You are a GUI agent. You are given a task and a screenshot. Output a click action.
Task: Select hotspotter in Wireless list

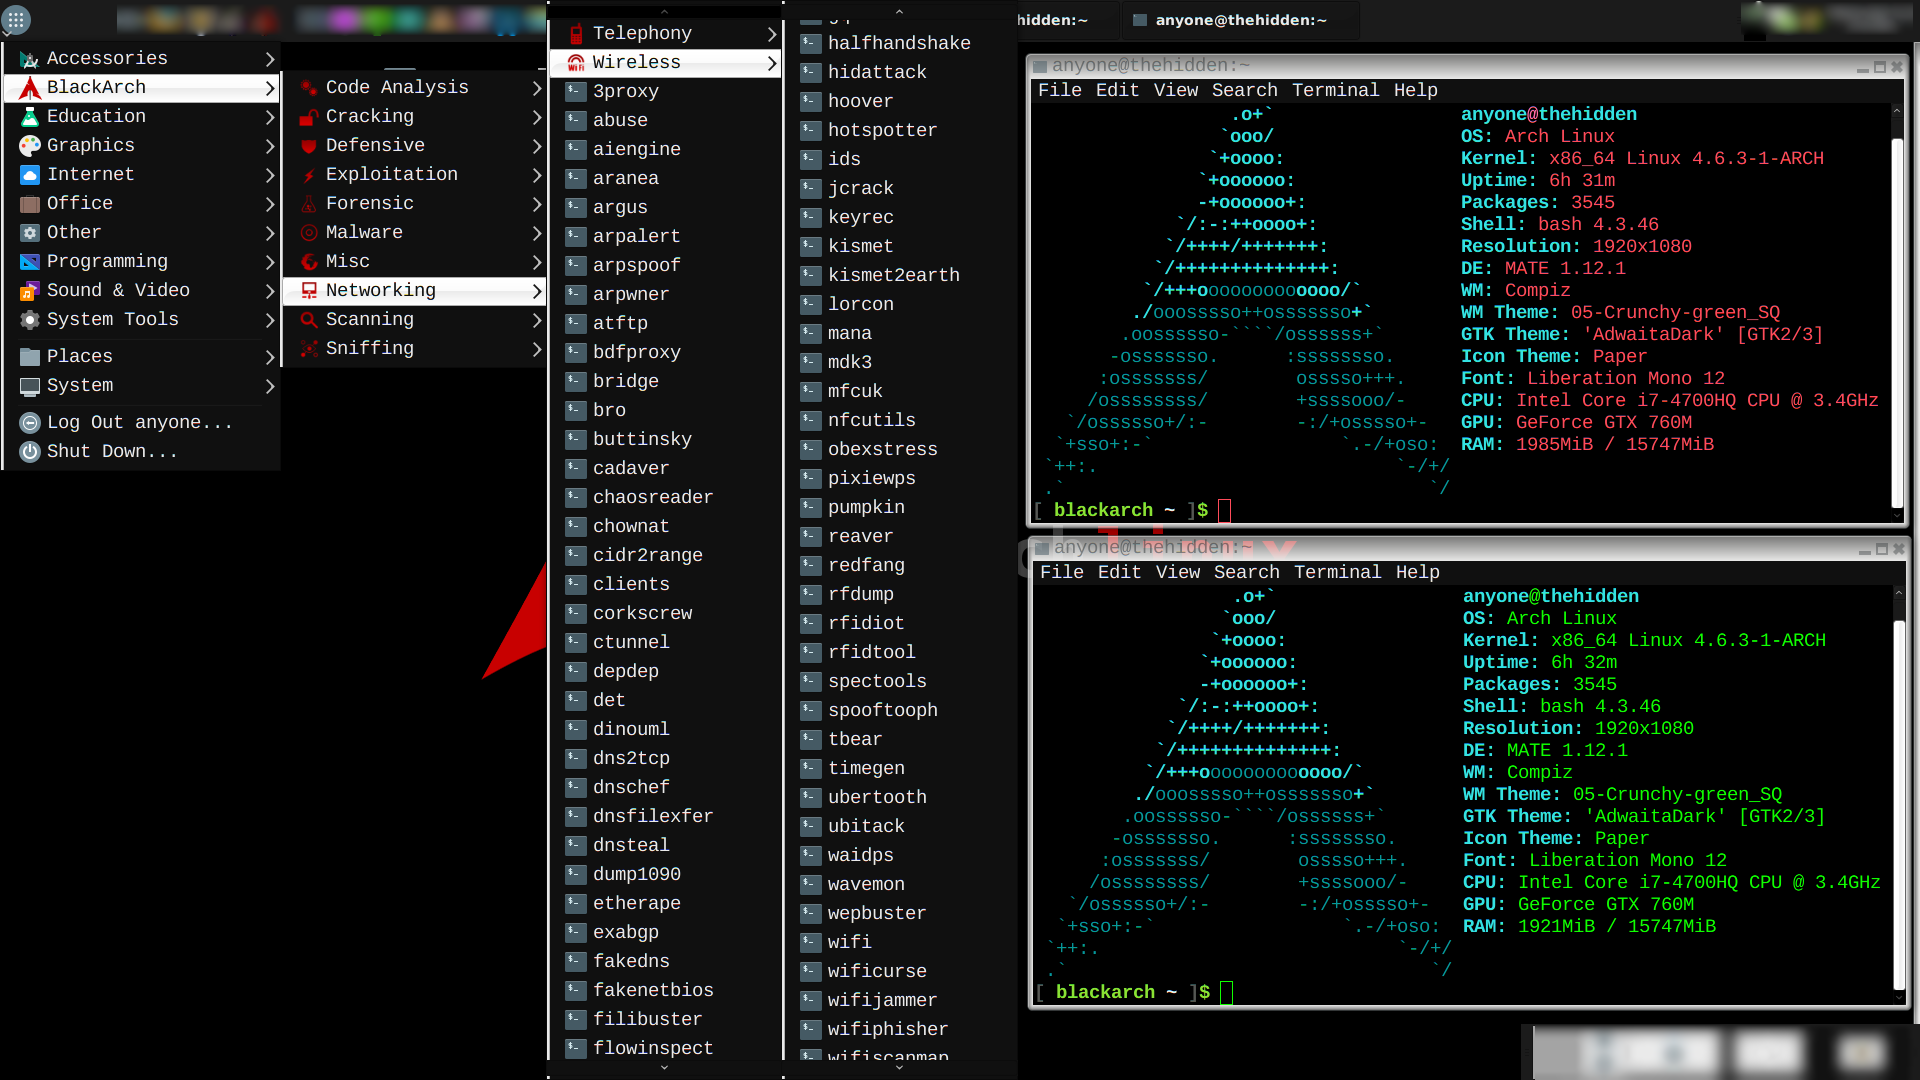tap(882, 131)
